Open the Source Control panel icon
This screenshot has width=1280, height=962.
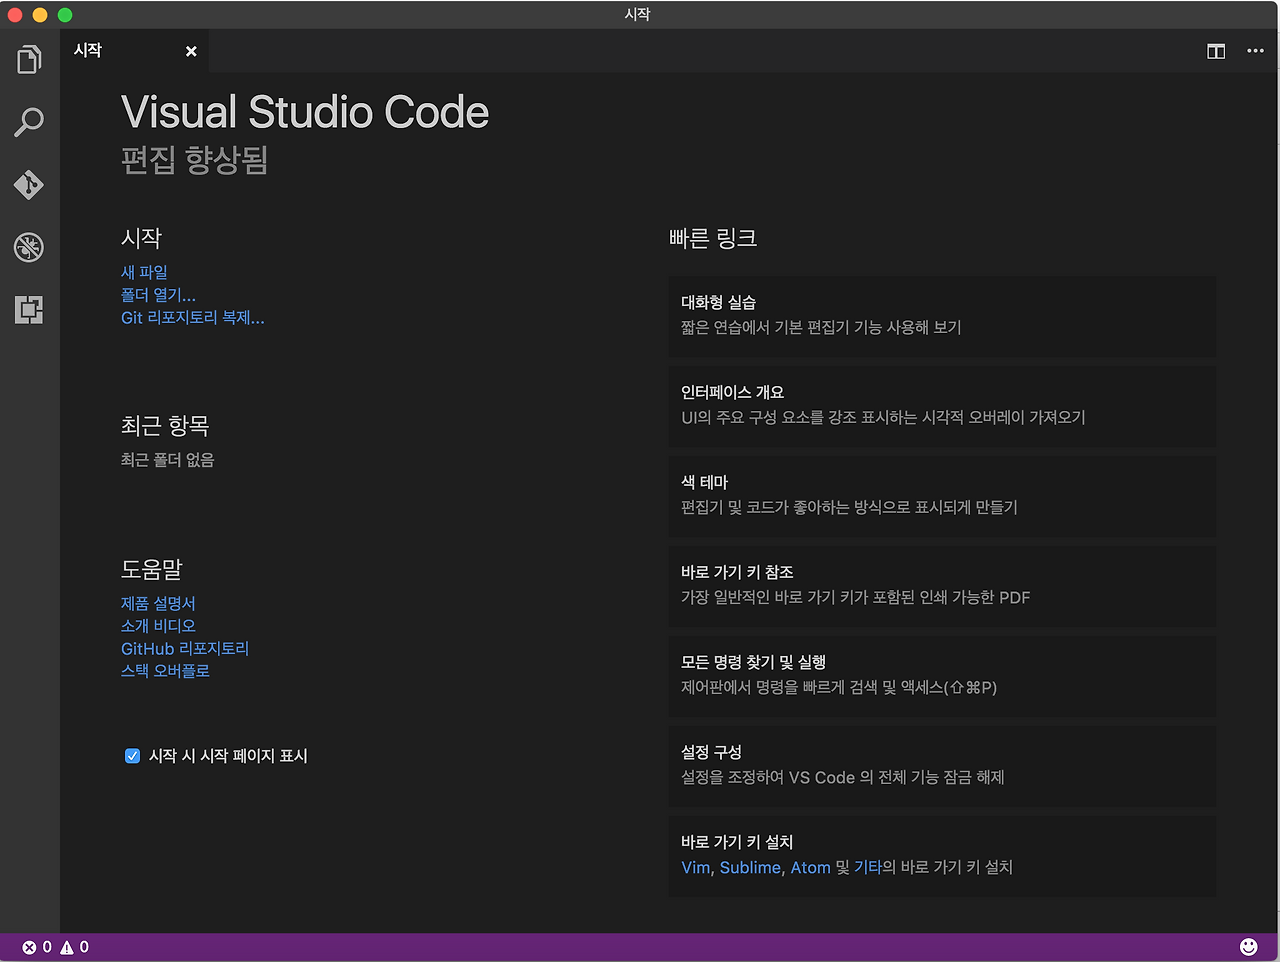pos(29,185)
